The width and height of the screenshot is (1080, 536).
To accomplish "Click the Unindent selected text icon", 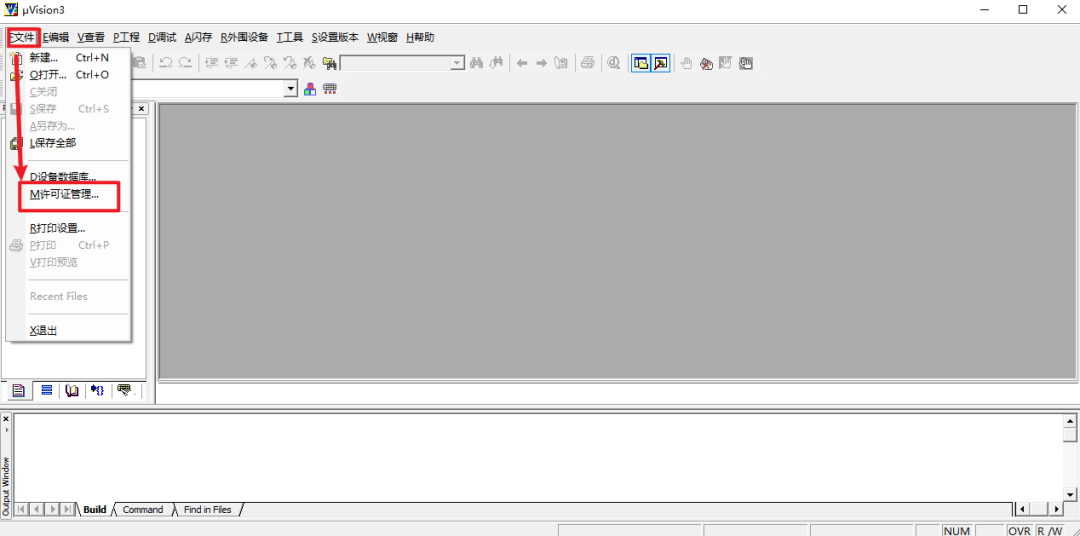I will tap(231, 63).
